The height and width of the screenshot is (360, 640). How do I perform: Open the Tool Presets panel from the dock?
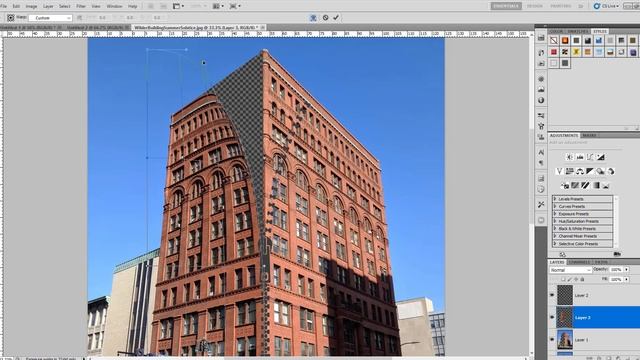click(x=541, y=204)
